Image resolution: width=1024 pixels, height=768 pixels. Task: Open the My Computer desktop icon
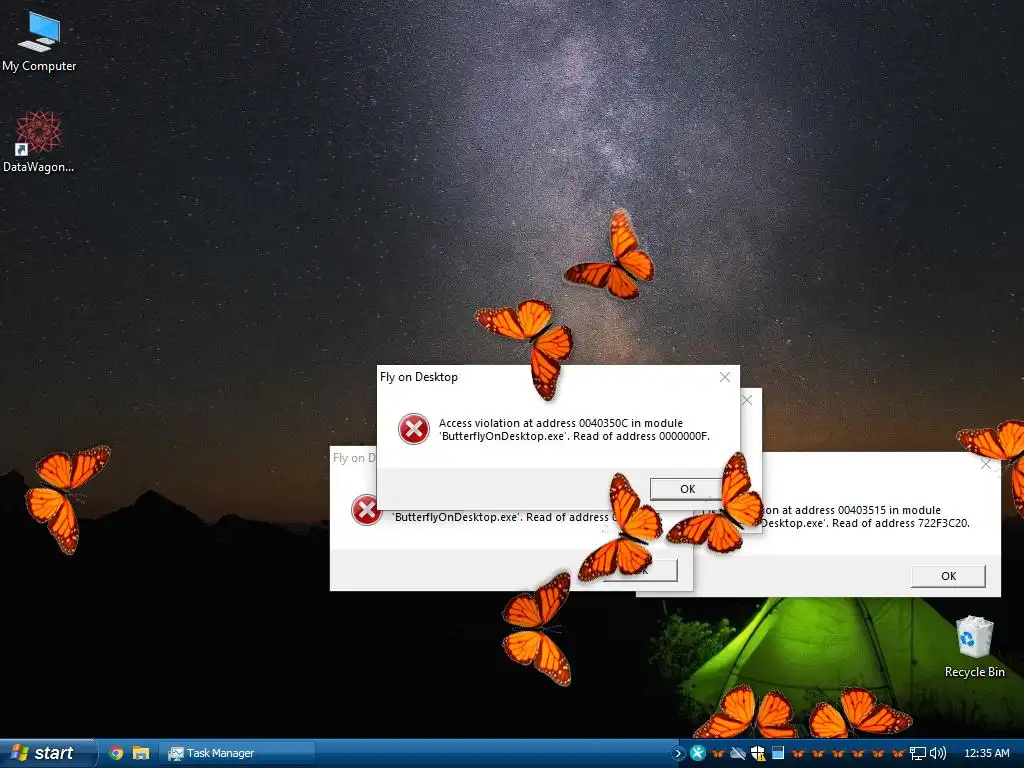pyautogui.click(x=39, y=42)
